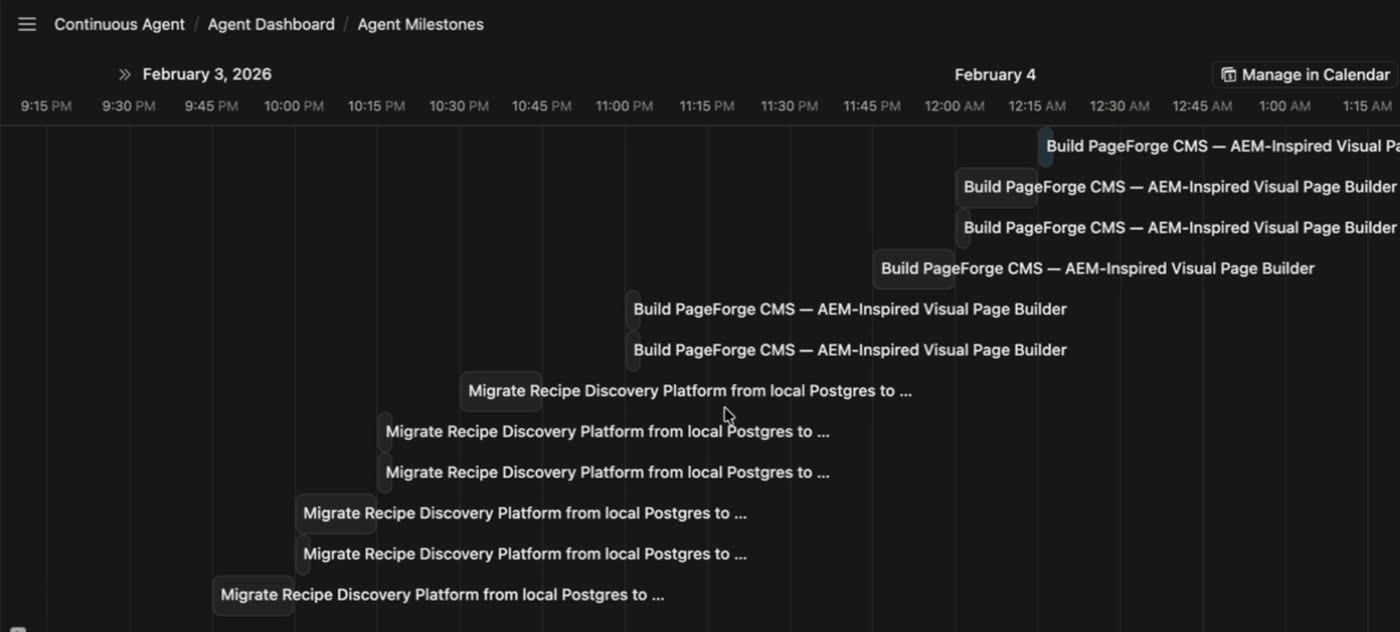Click the 1:00 AM time label
The image size is (1400, 632).
point(1285,106)
